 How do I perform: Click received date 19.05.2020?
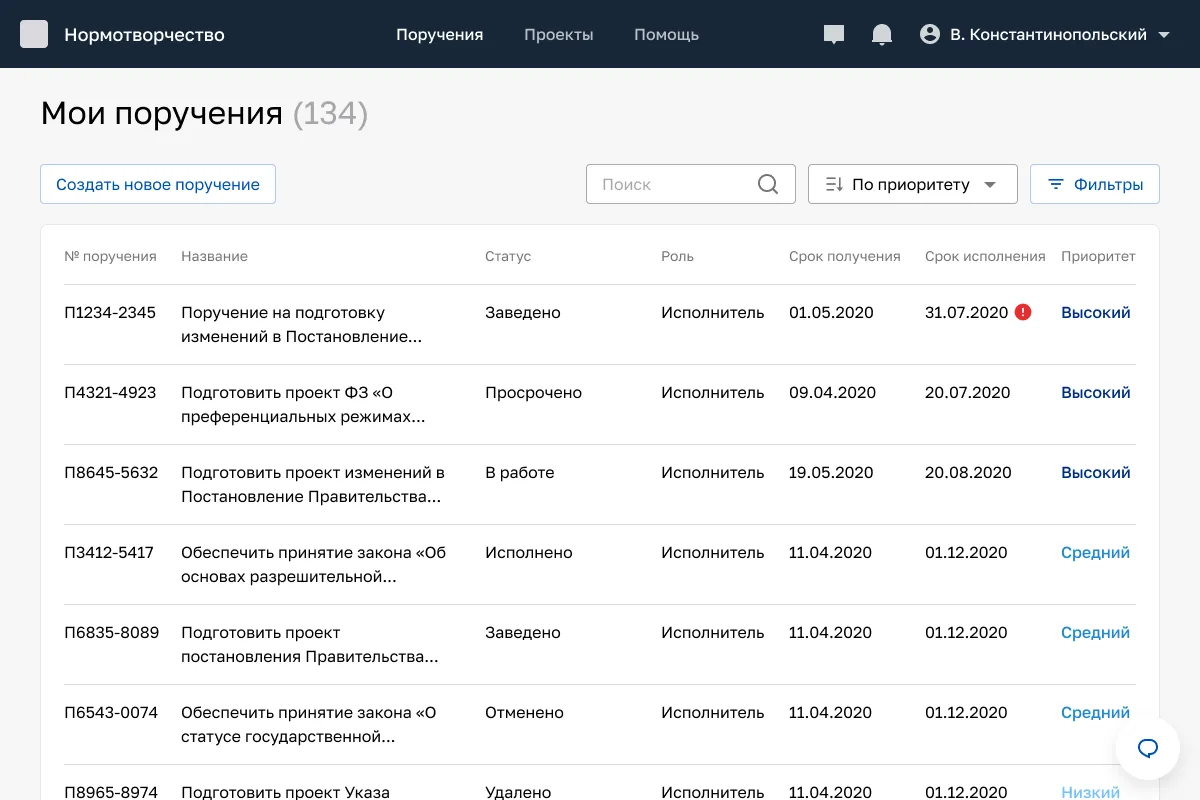[x=831, y=472]
